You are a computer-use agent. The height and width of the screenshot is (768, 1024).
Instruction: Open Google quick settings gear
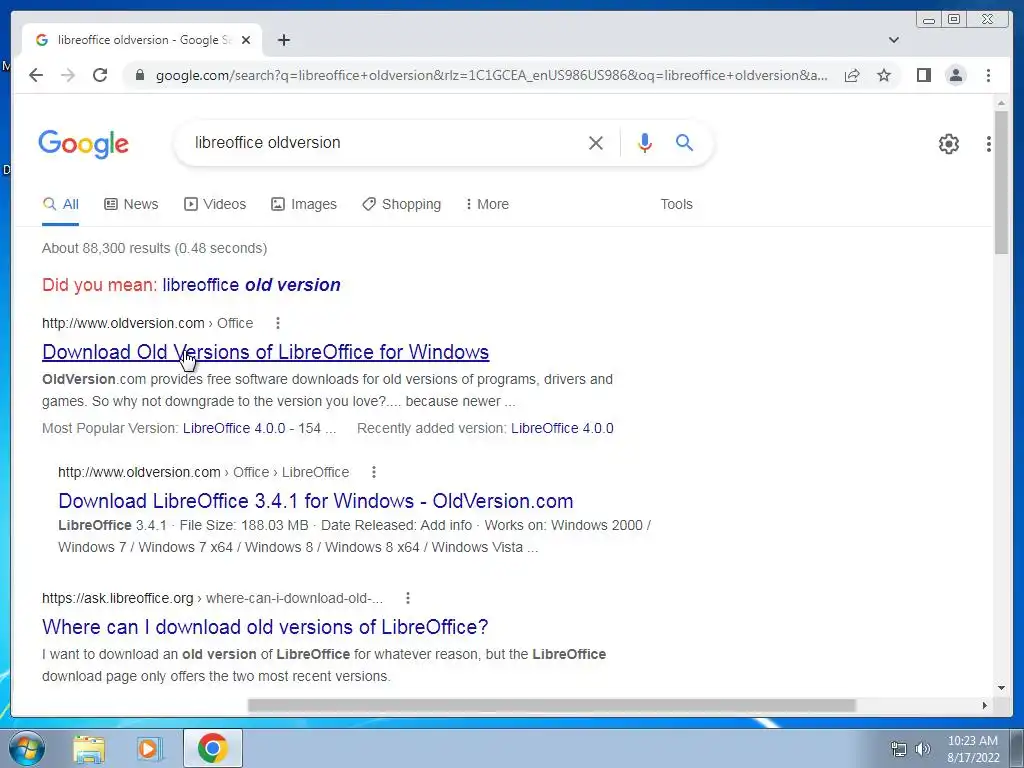[x=948, y=144]
